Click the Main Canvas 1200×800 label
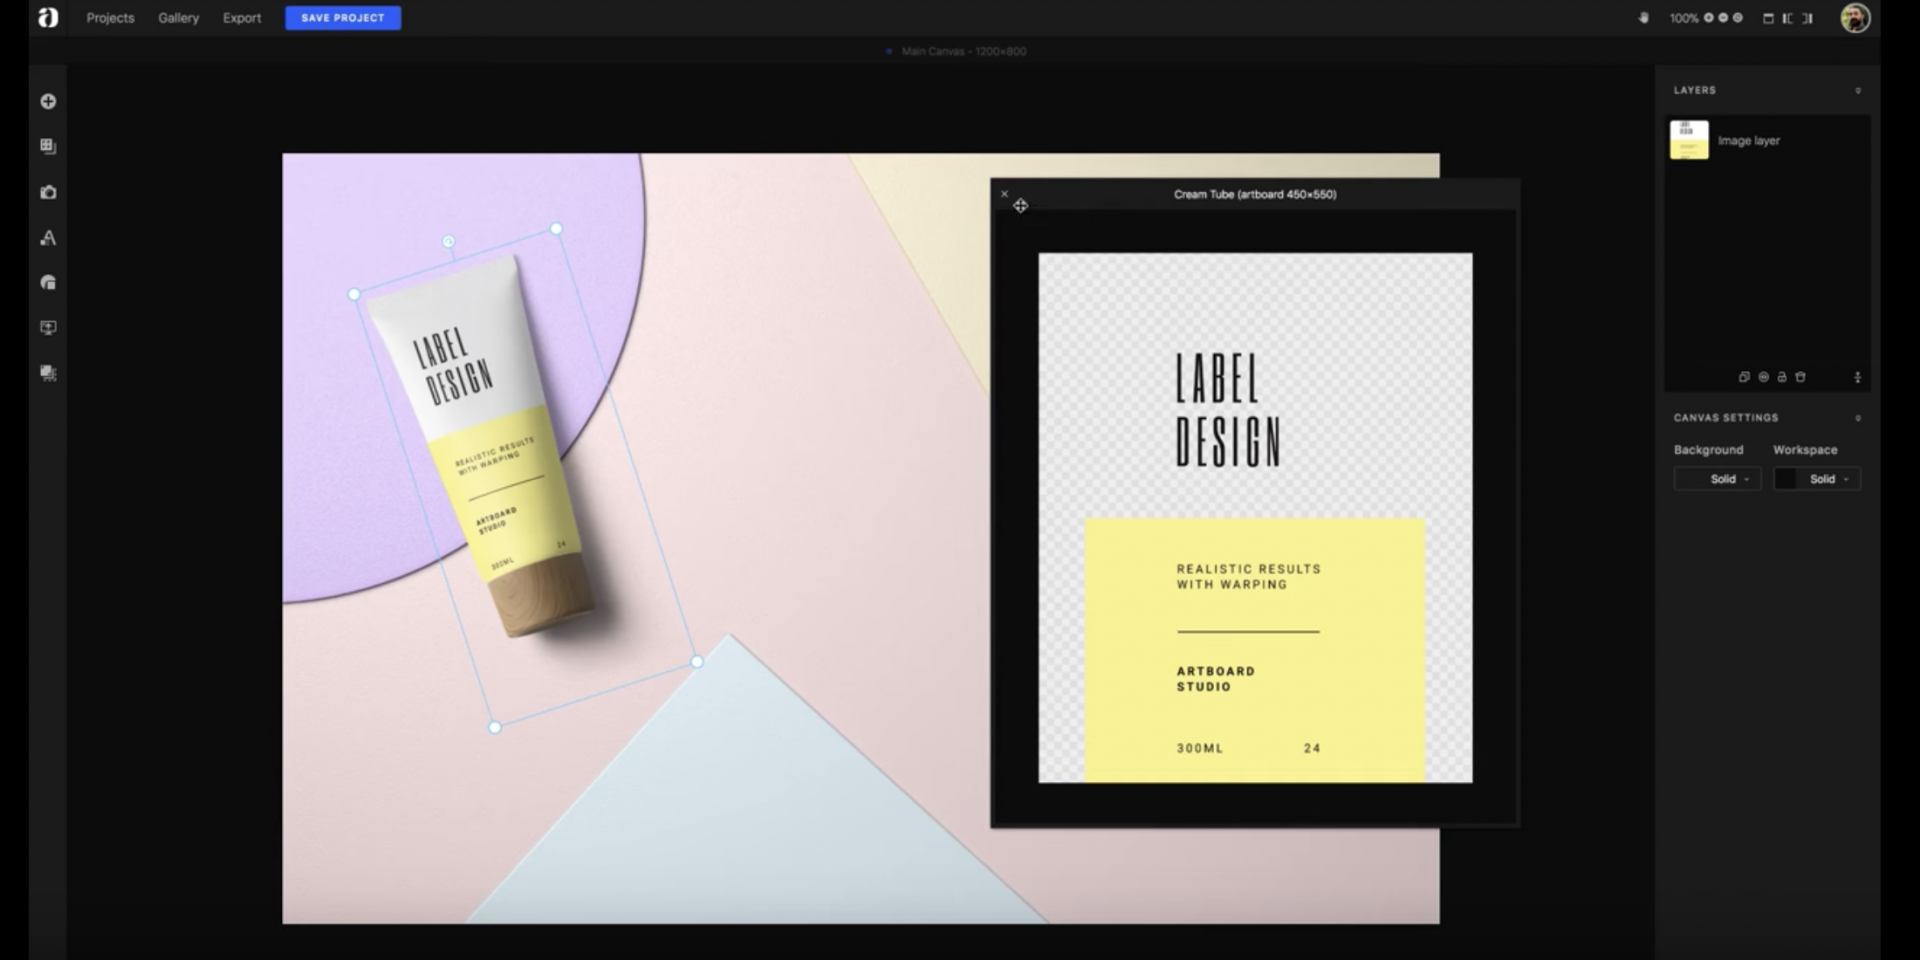This screenshot has width=1920, height=960. pyautogui.click(x=964, y=51)
